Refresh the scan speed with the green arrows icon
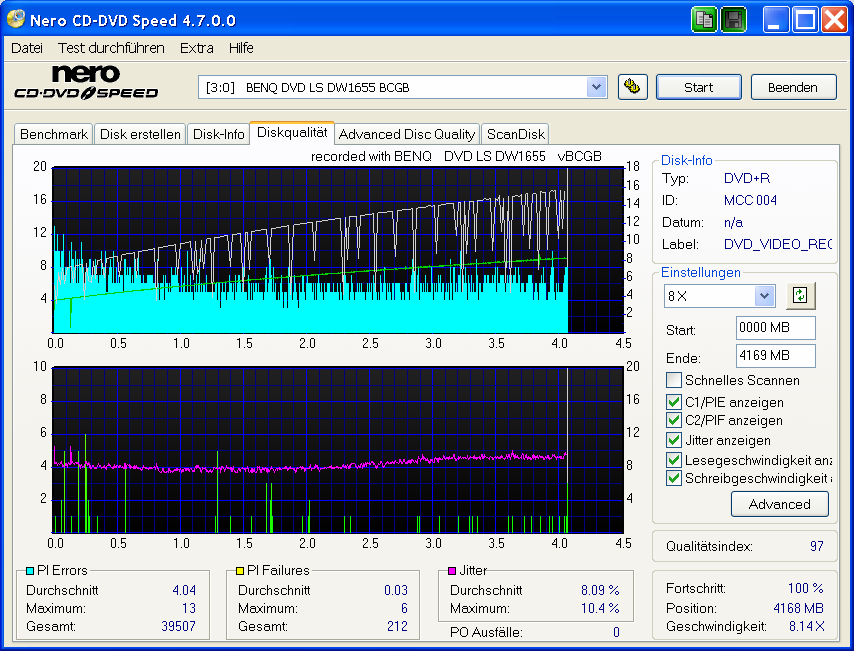Image resolution: width=854 pixels, height=651 pixels. 800,295
